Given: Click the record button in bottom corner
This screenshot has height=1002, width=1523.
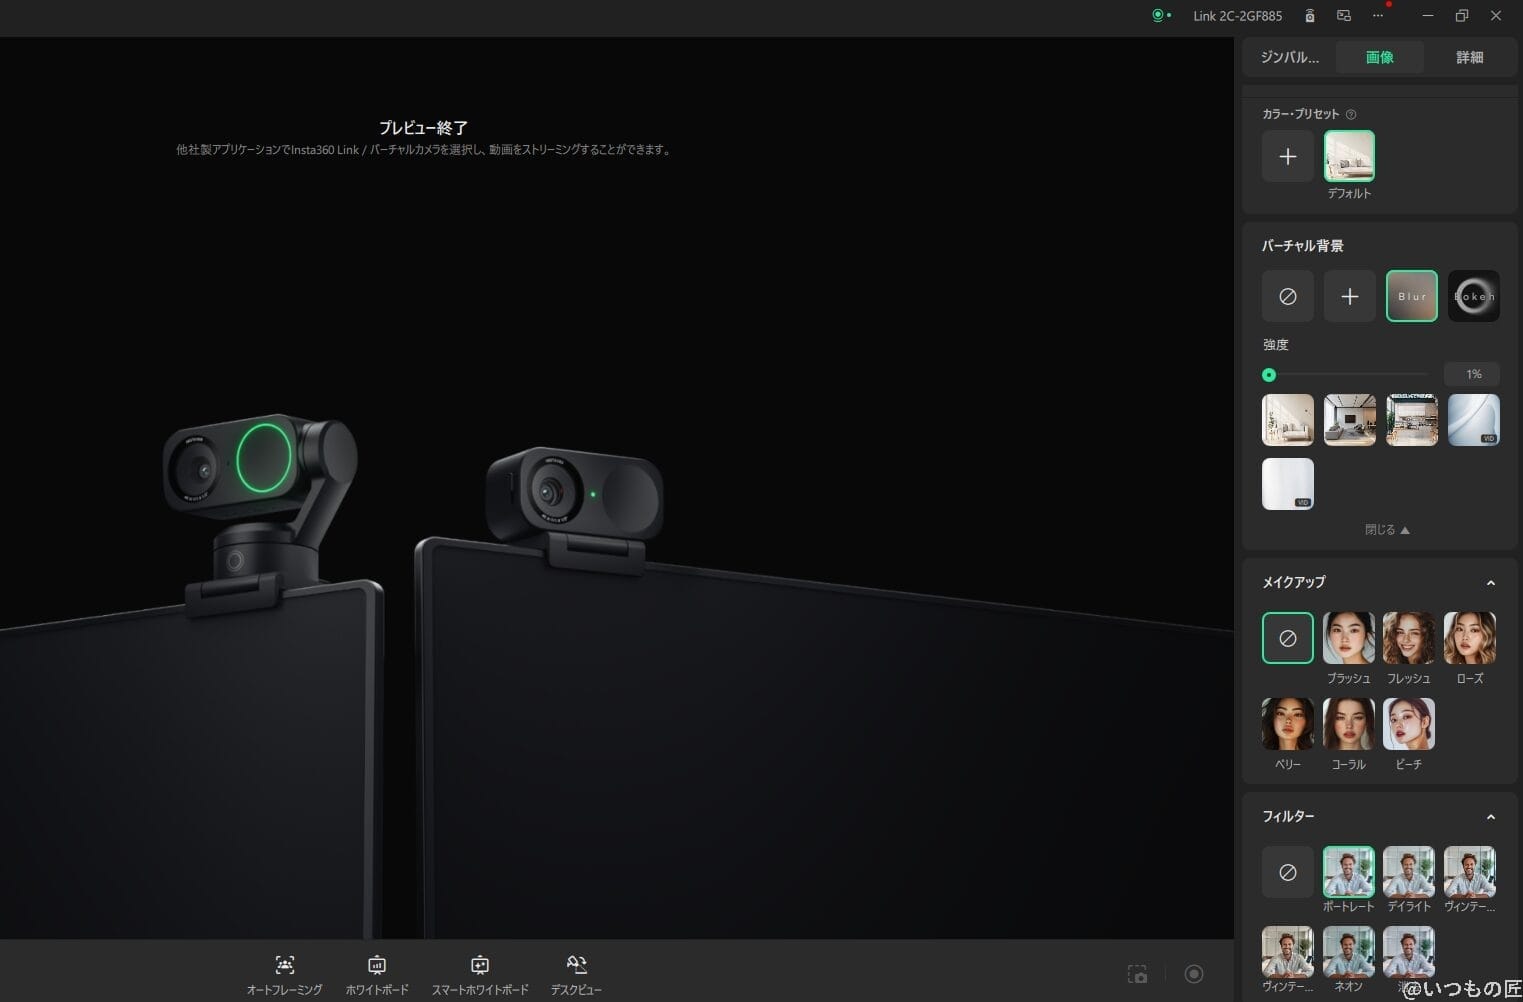Looking at the screenshot, I should pyautogui.click(x=1194, y=972).
